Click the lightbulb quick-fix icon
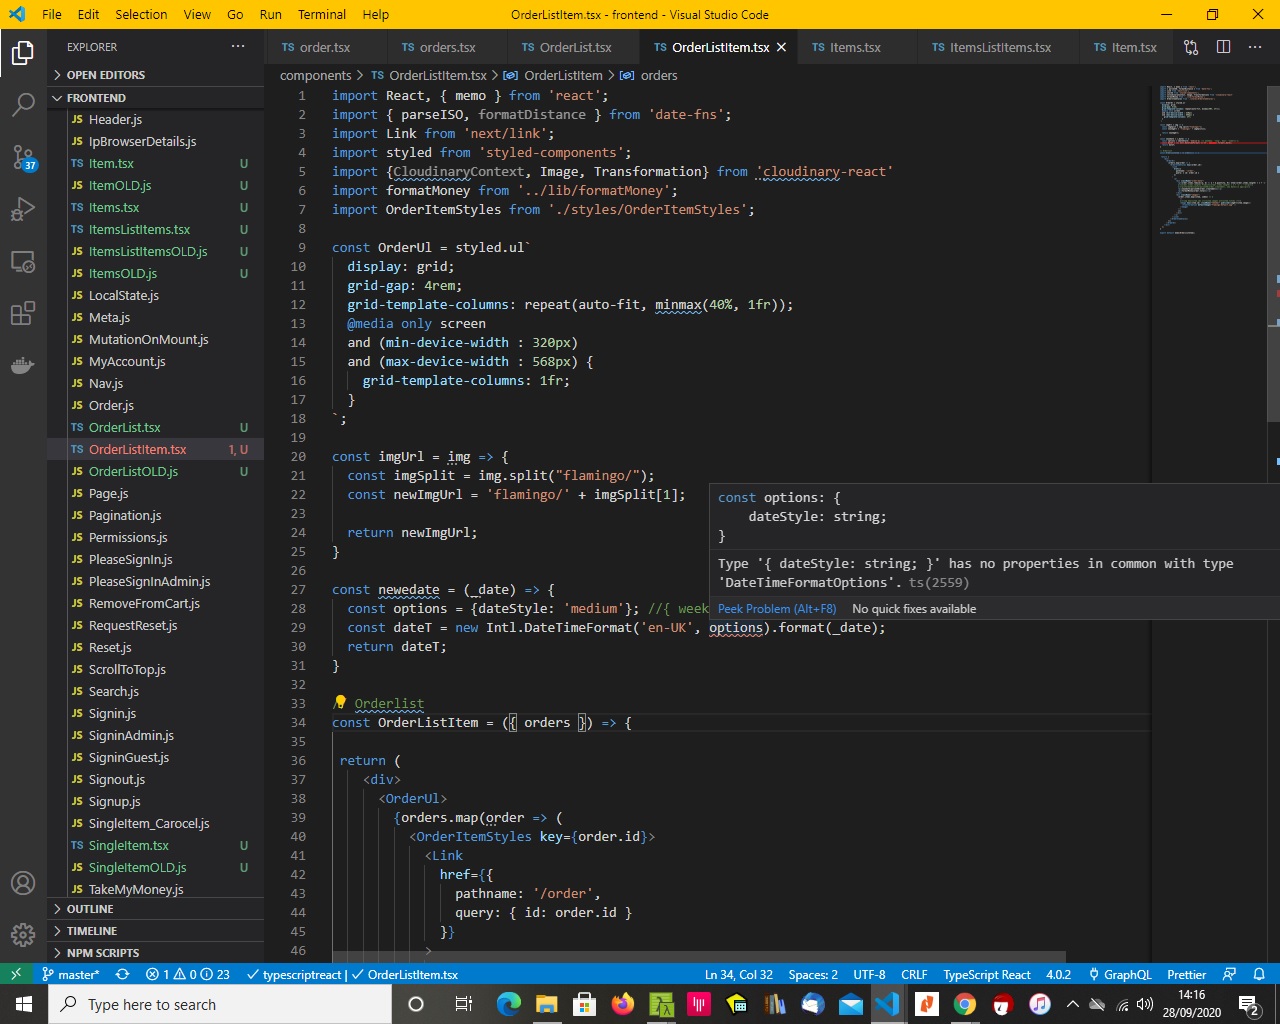This screenshot has height=1024, width=1280. [340, 703]
